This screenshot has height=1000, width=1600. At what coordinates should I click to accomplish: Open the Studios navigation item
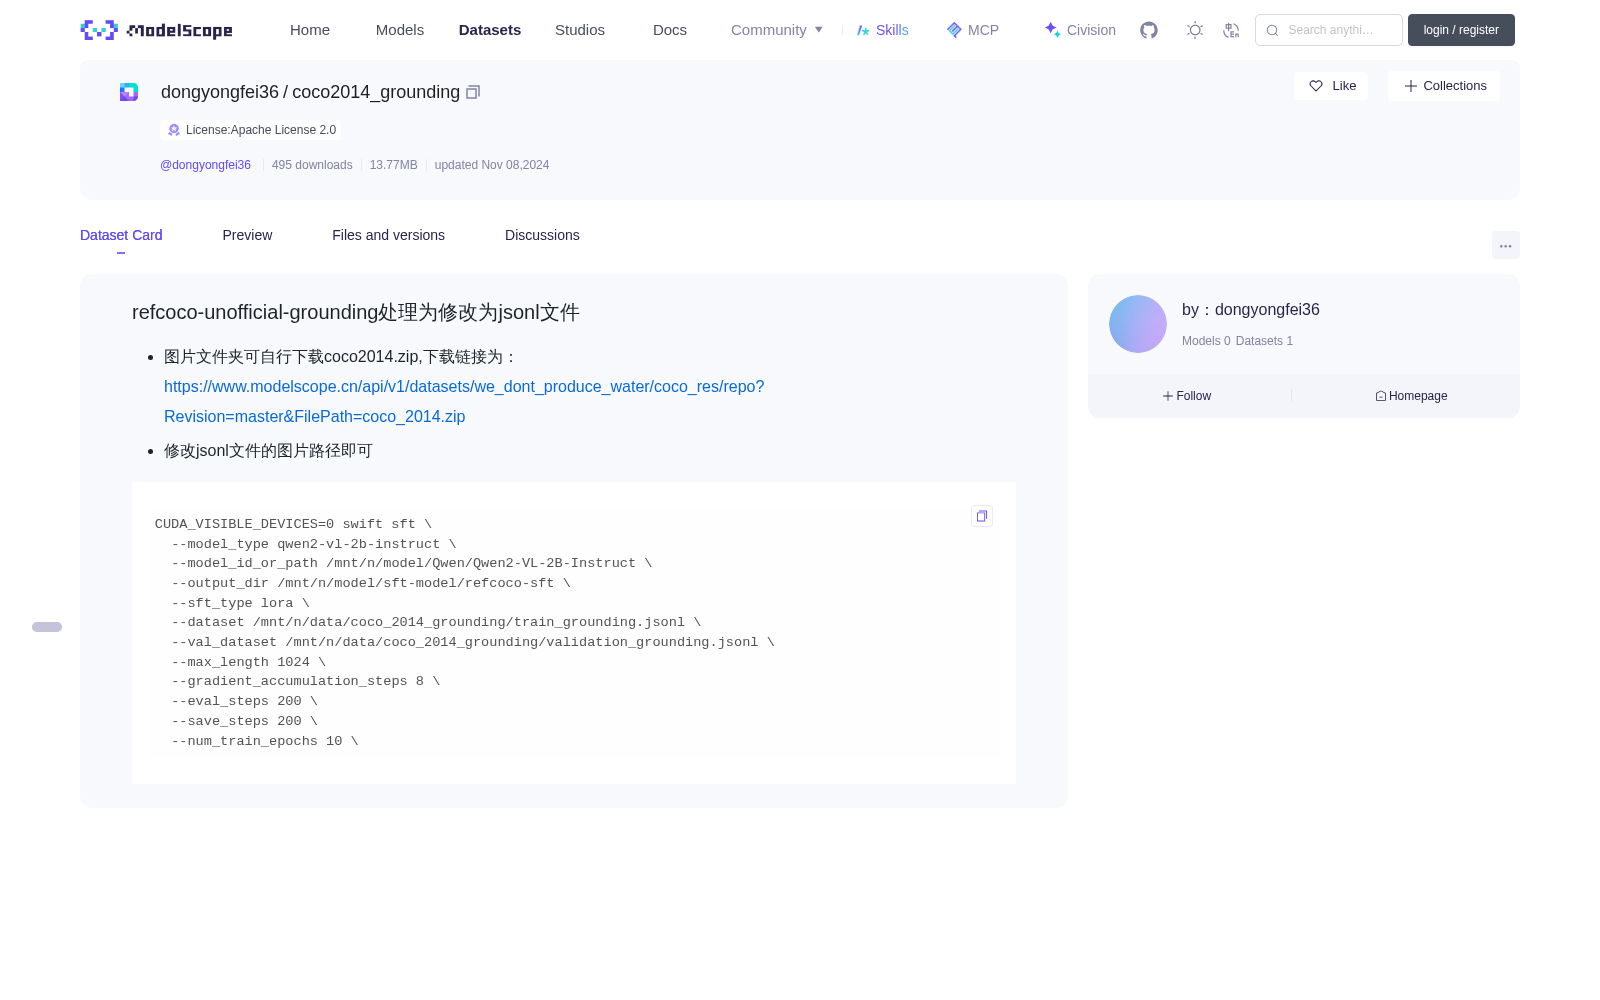[580, 30]
